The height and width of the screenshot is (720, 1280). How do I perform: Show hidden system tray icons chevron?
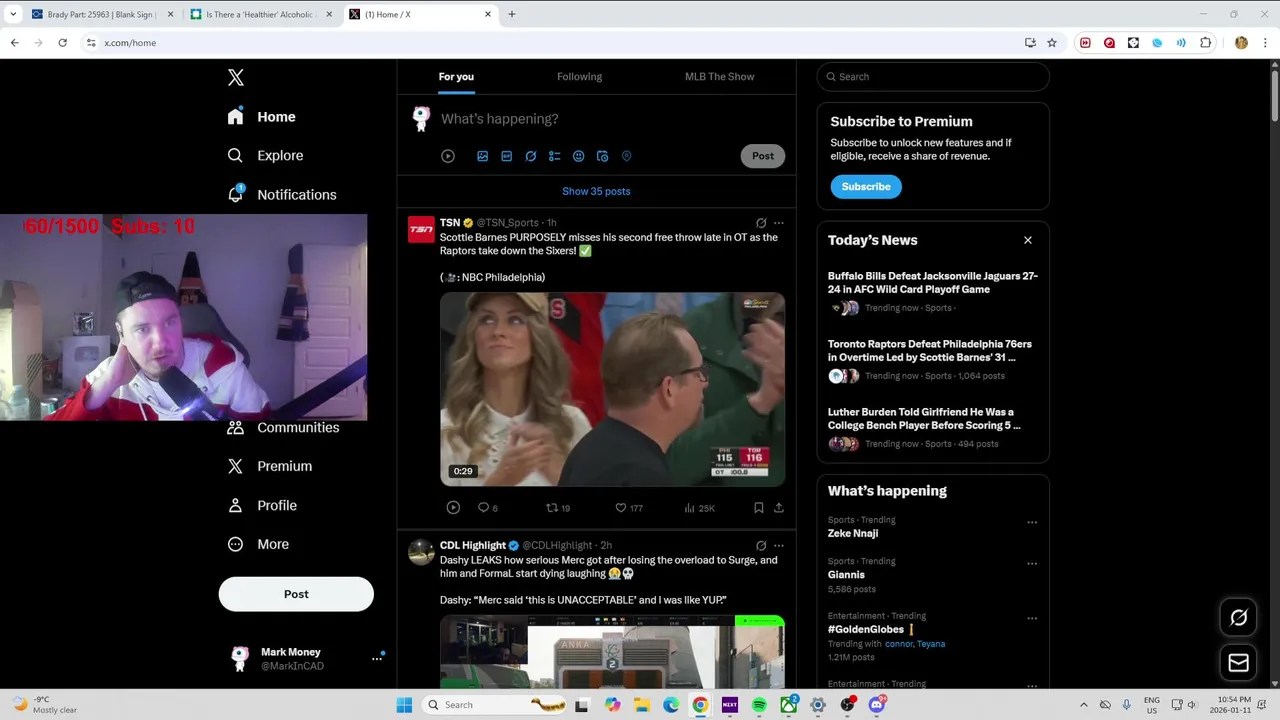(1083, 705)
